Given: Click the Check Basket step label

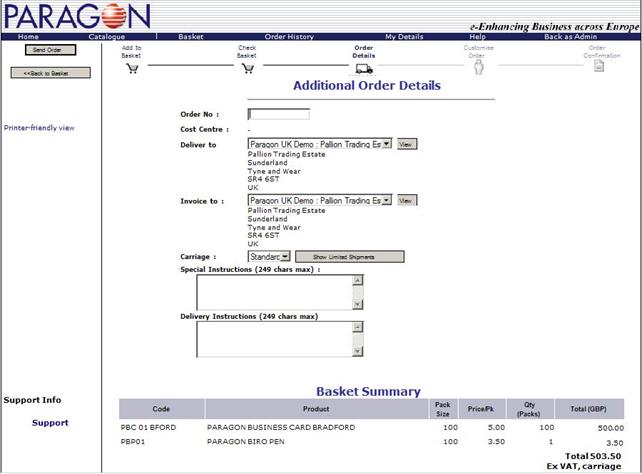Looking at the screenshot, I should [247, 52].
